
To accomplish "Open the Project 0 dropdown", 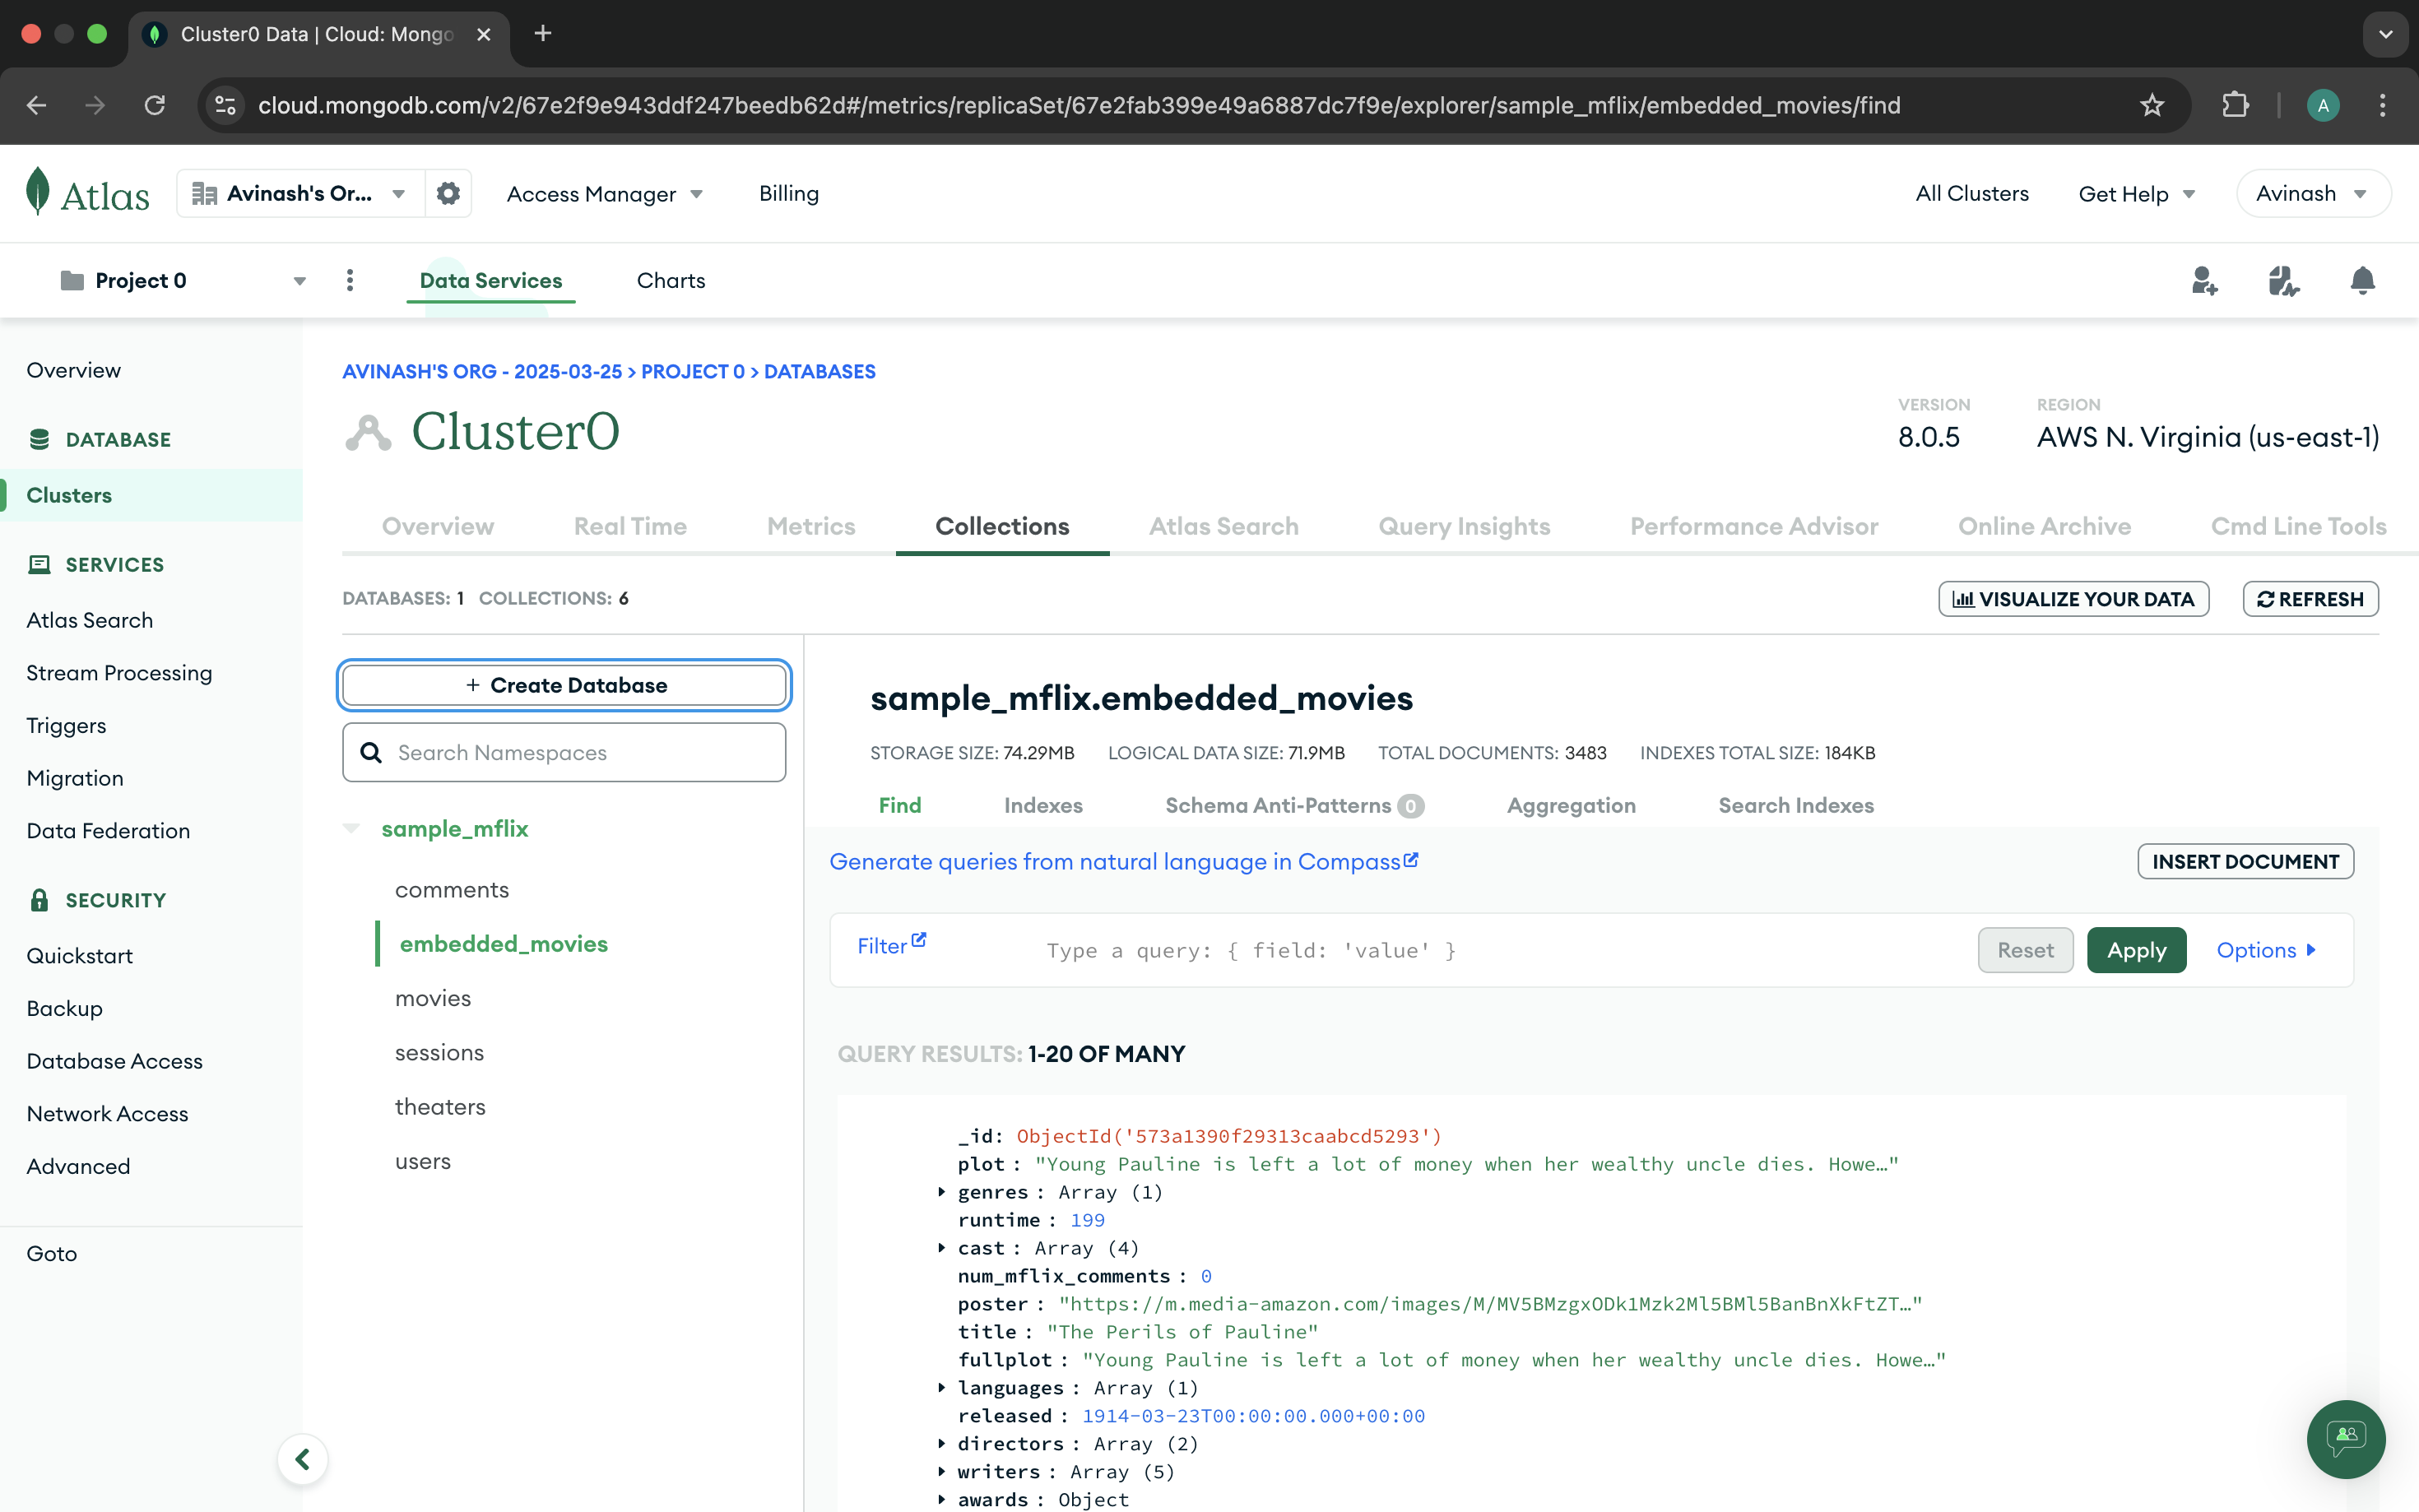I will point(298,281).
